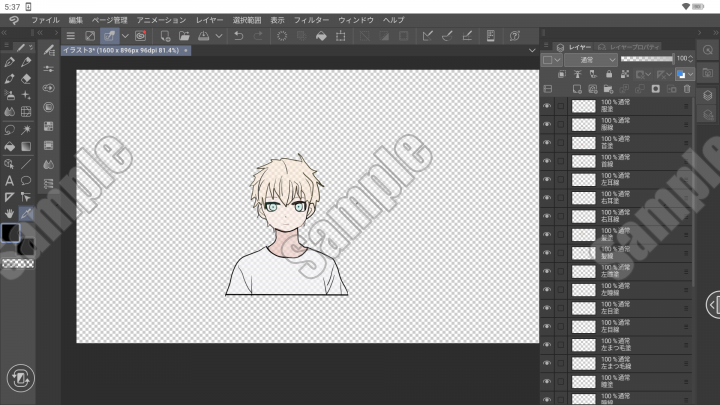Toggle visibility of the 首線 layer
Screen dimensions: 720x405
click(x=547, y=160)
